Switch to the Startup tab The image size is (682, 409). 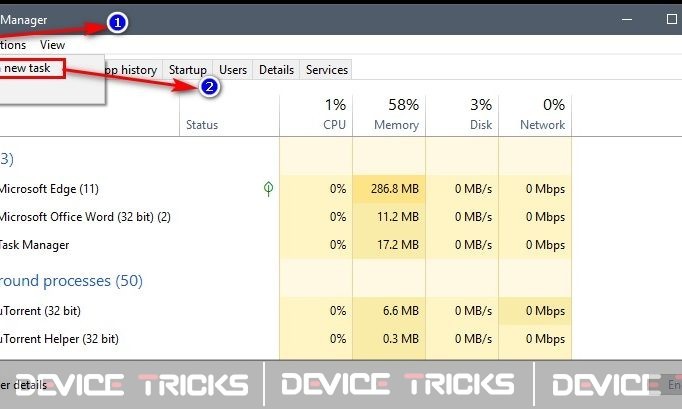tap(187, 70)
